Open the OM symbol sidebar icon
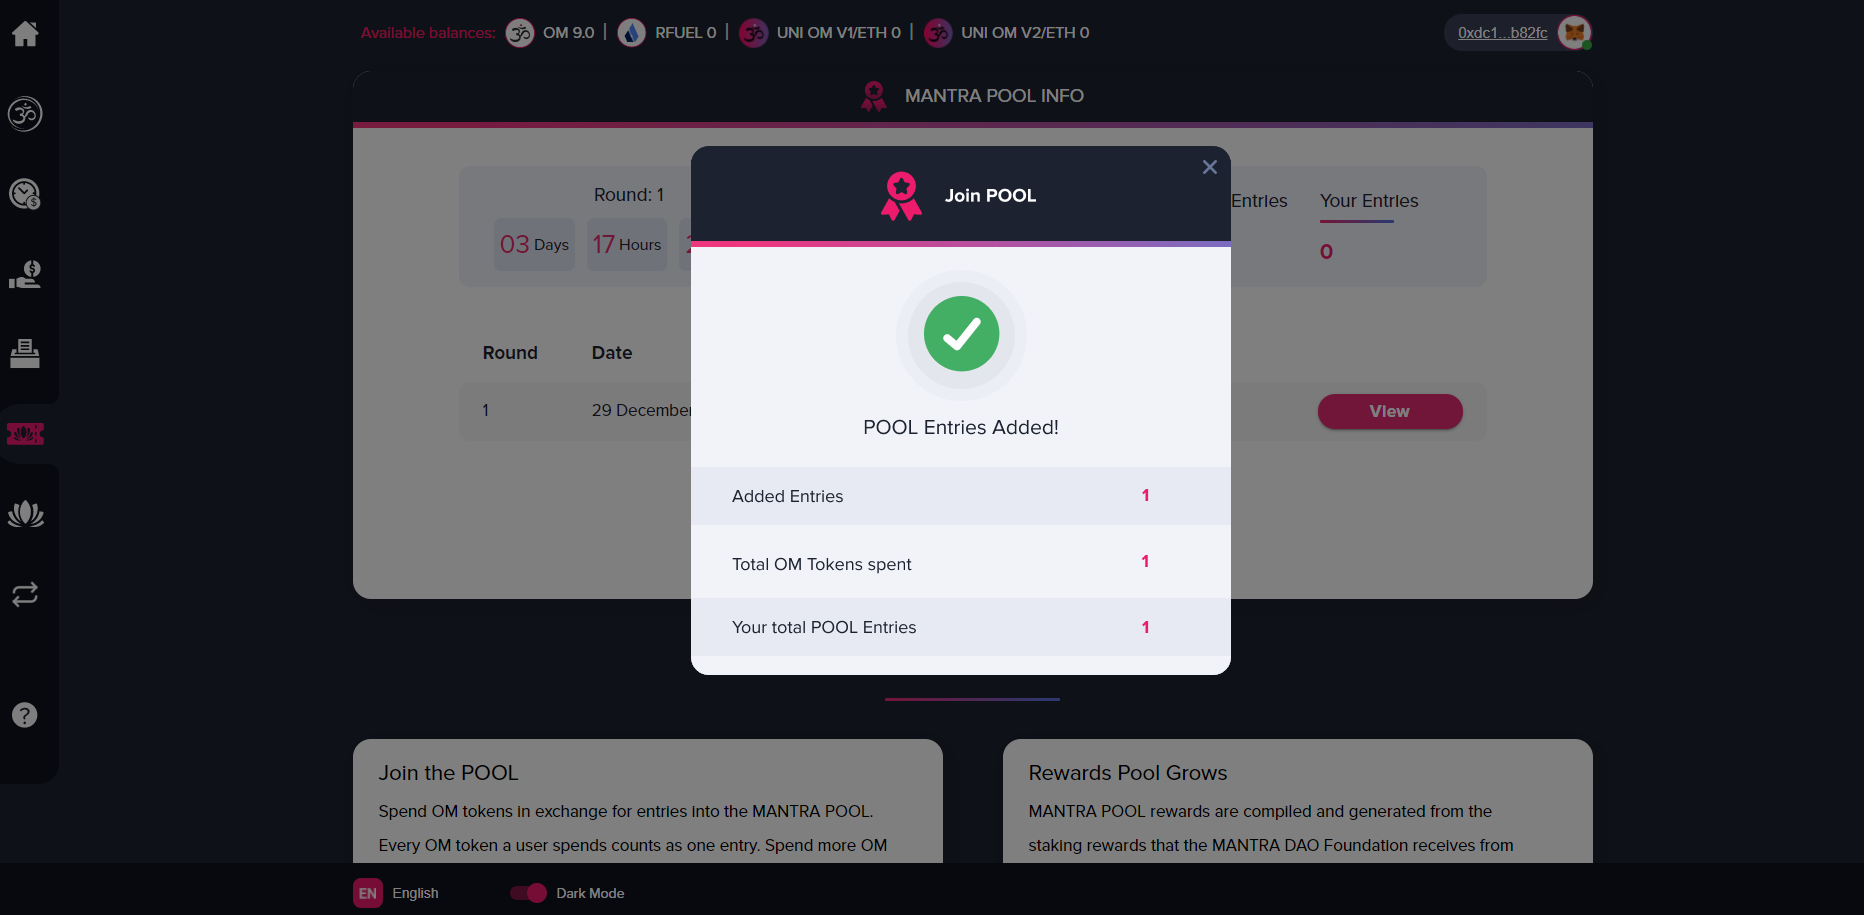 25,114
